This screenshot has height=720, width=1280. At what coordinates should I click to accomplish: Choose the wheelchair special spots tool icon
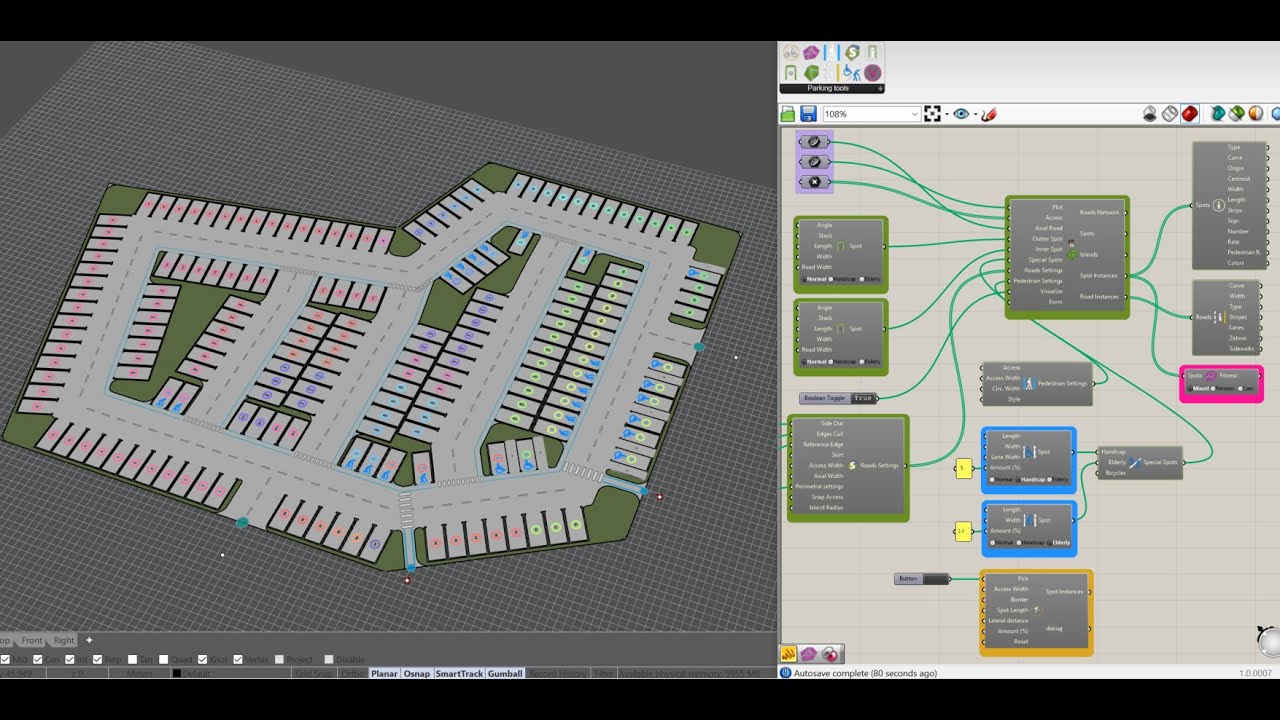[853, 73]
